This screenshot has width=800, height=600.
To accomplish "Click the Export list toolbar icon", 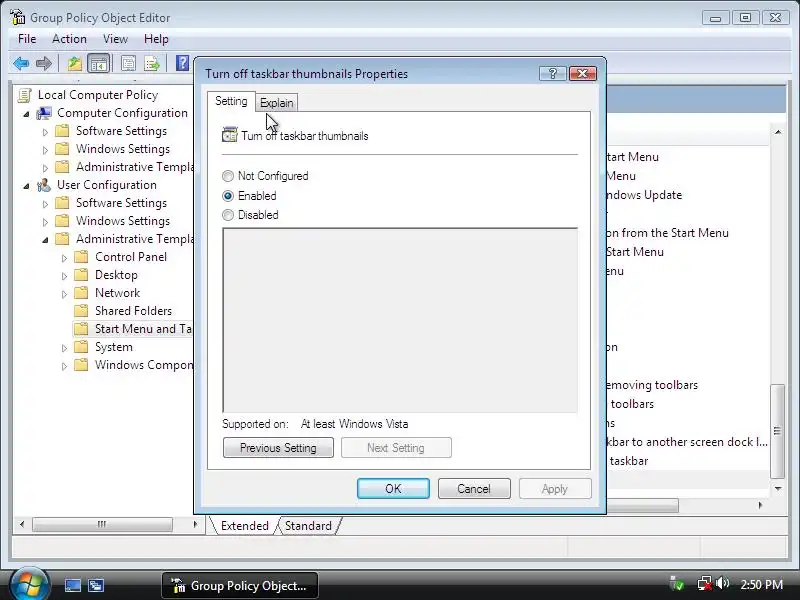I will click(x=152, y=64).
